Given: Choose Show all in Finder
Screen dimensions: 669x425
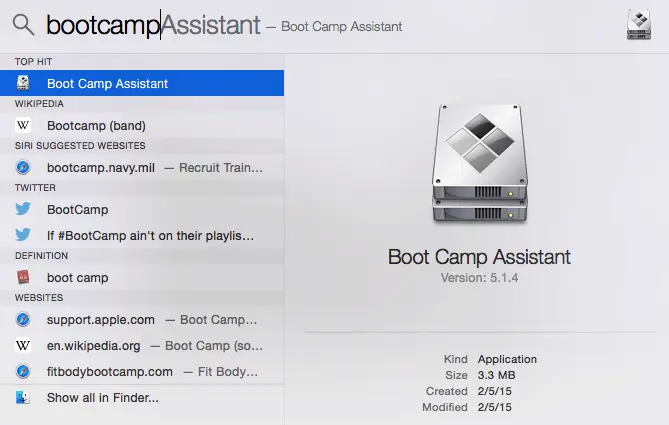Looking at the screenshot, I should pyautogui.click(x=102, y=398).
